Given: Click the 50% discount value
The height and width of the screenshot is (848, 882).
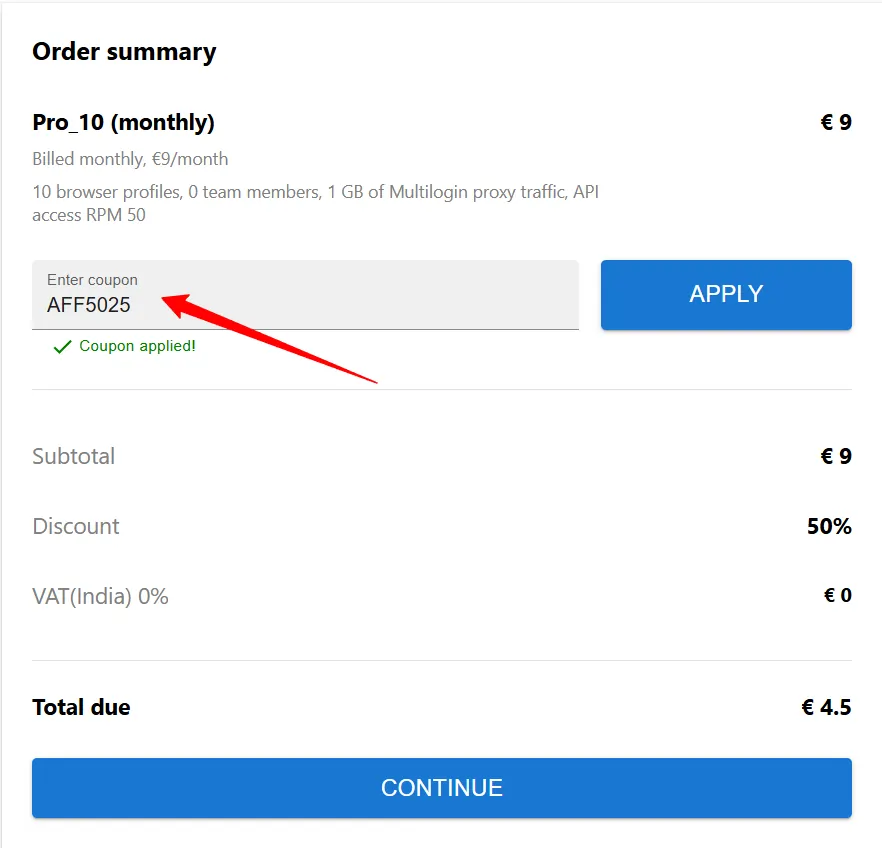Looking at the screenshot, I should click(829, 526).
